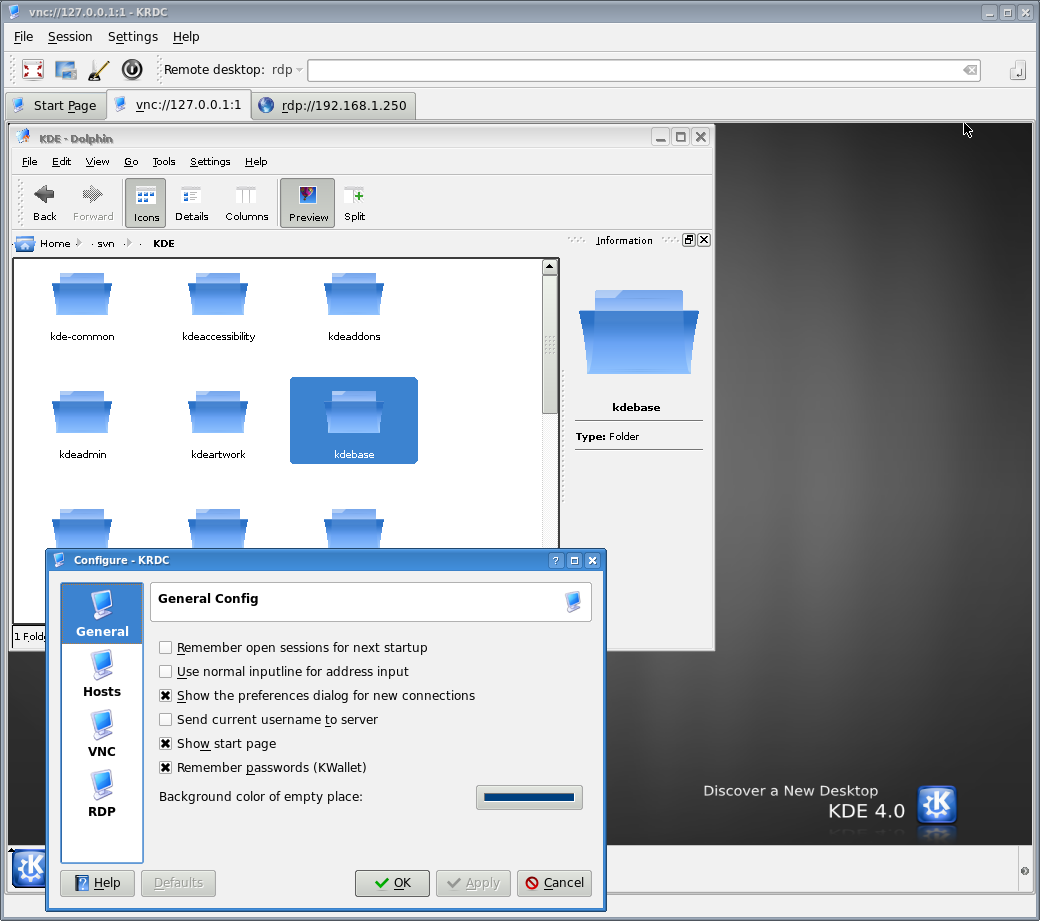The height and width of the screenshot is (921, 1040).
Task: Click Back in Dolphin toolbar
Action: (44, 203)
